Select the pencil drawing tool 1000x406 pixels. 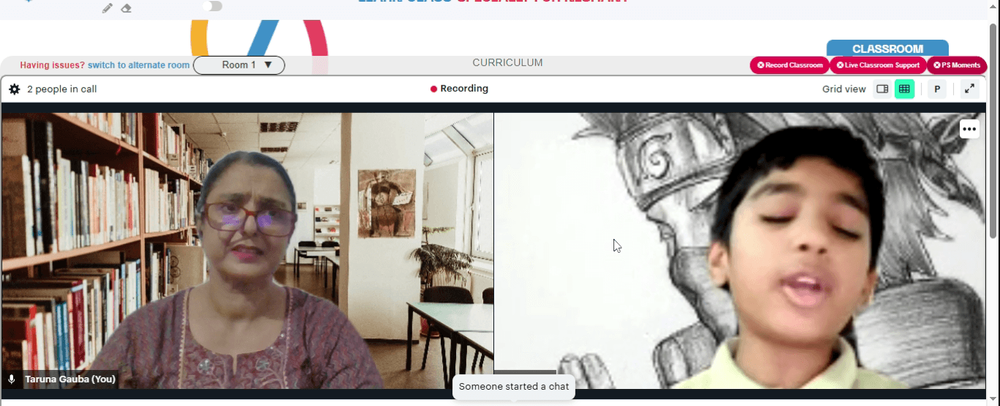coord(107,8)
